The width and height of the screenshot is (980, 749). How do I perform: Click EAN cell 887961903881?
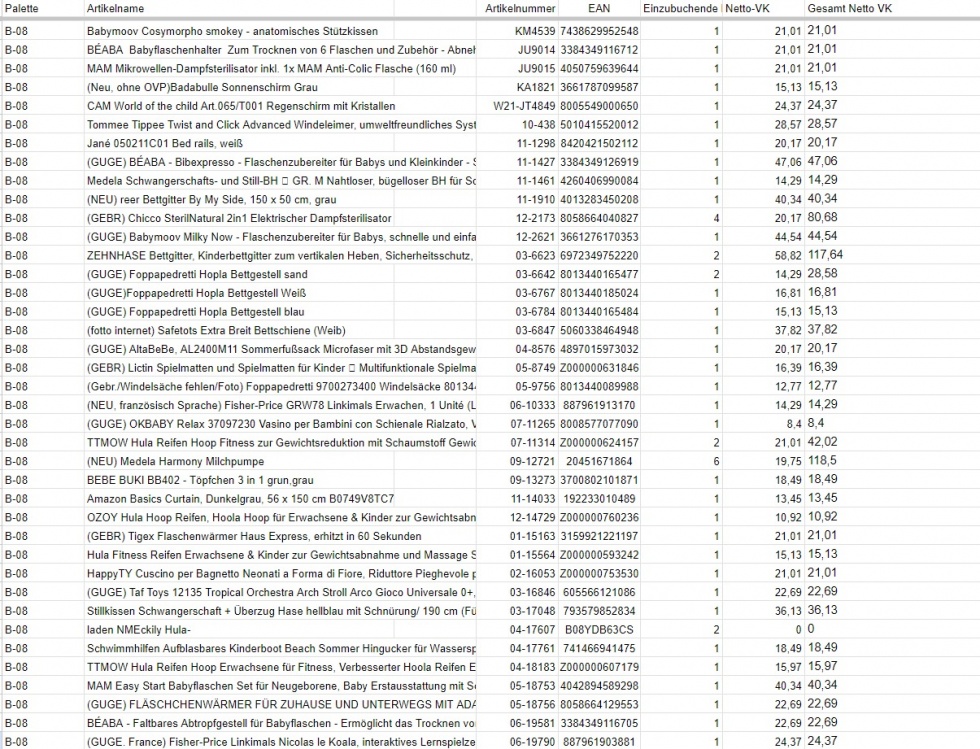point(599,743)
